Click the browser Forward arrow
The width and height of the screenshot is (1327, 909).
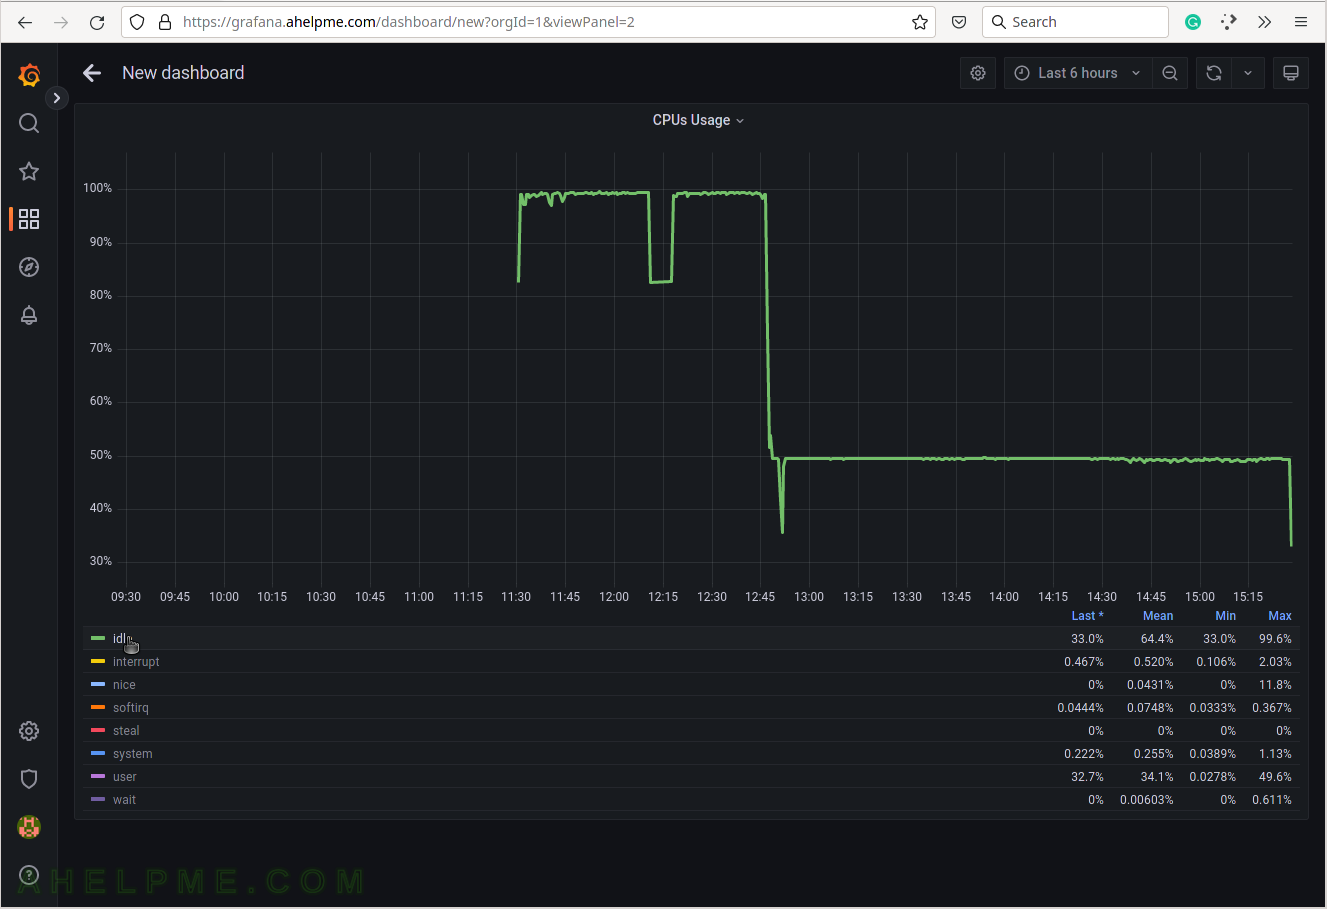pyautogui.click(x=61, y=22)
